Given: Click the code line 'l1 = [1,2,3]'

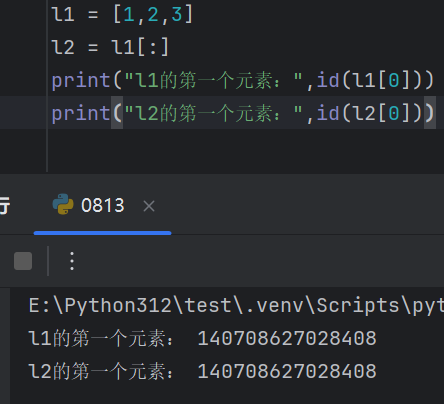Looking at the screenshot, I should click(x=122, y=14).
